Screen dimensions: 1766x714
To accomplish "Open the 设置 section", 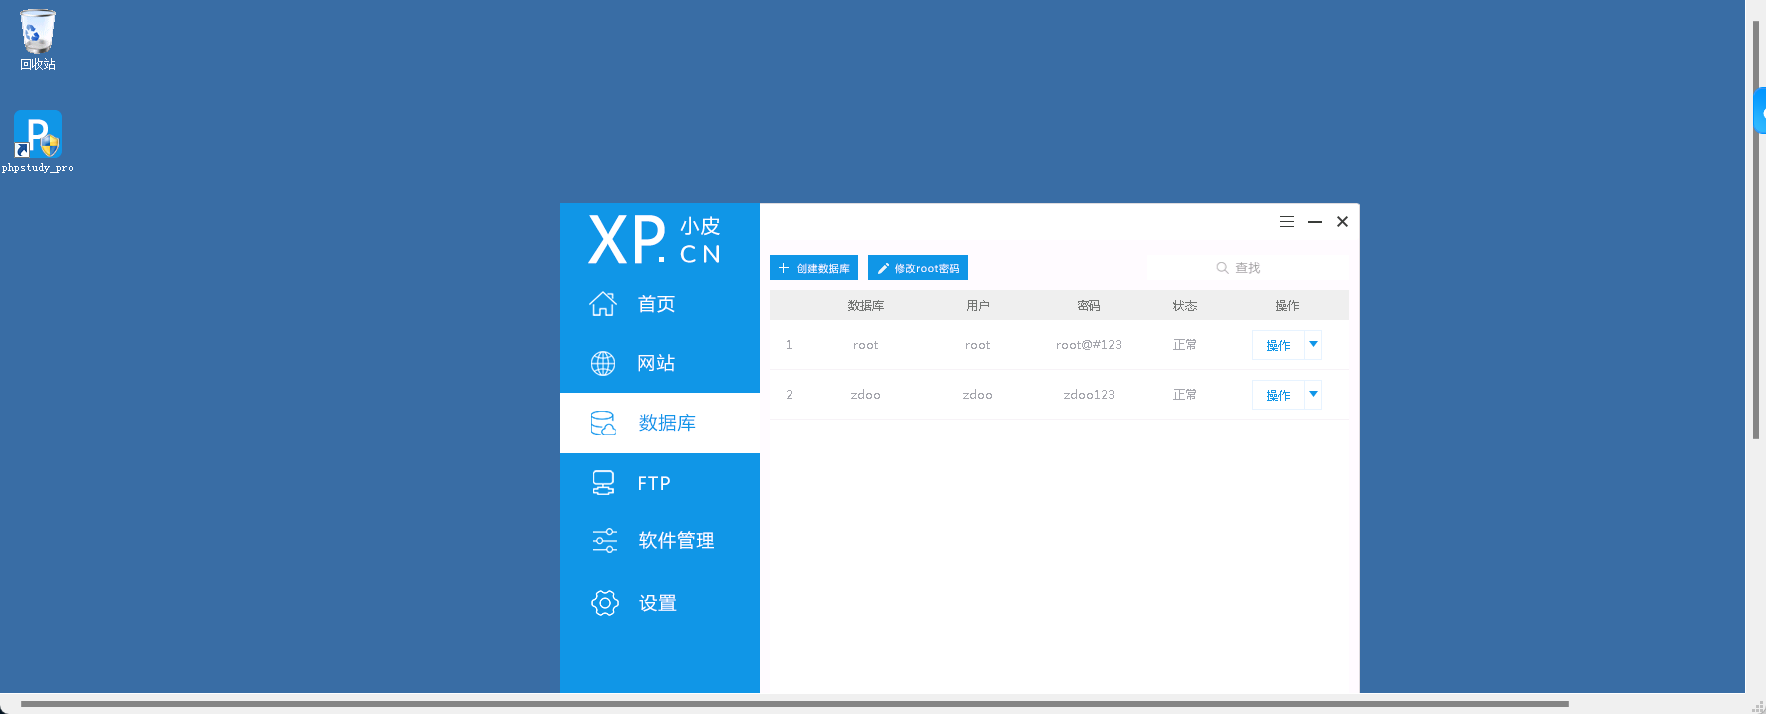I will (660, 602).
